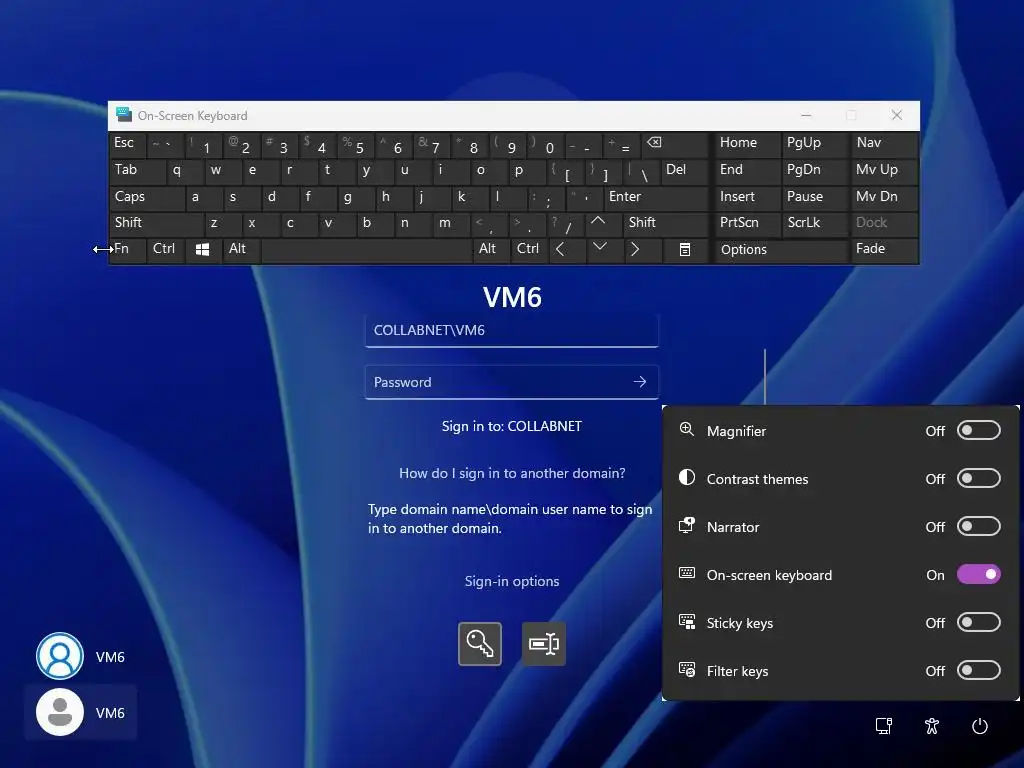Turn off the On-screen keyboard switch
The height and width of the screenshot is (768, 1024).
(x=978, y=574)
